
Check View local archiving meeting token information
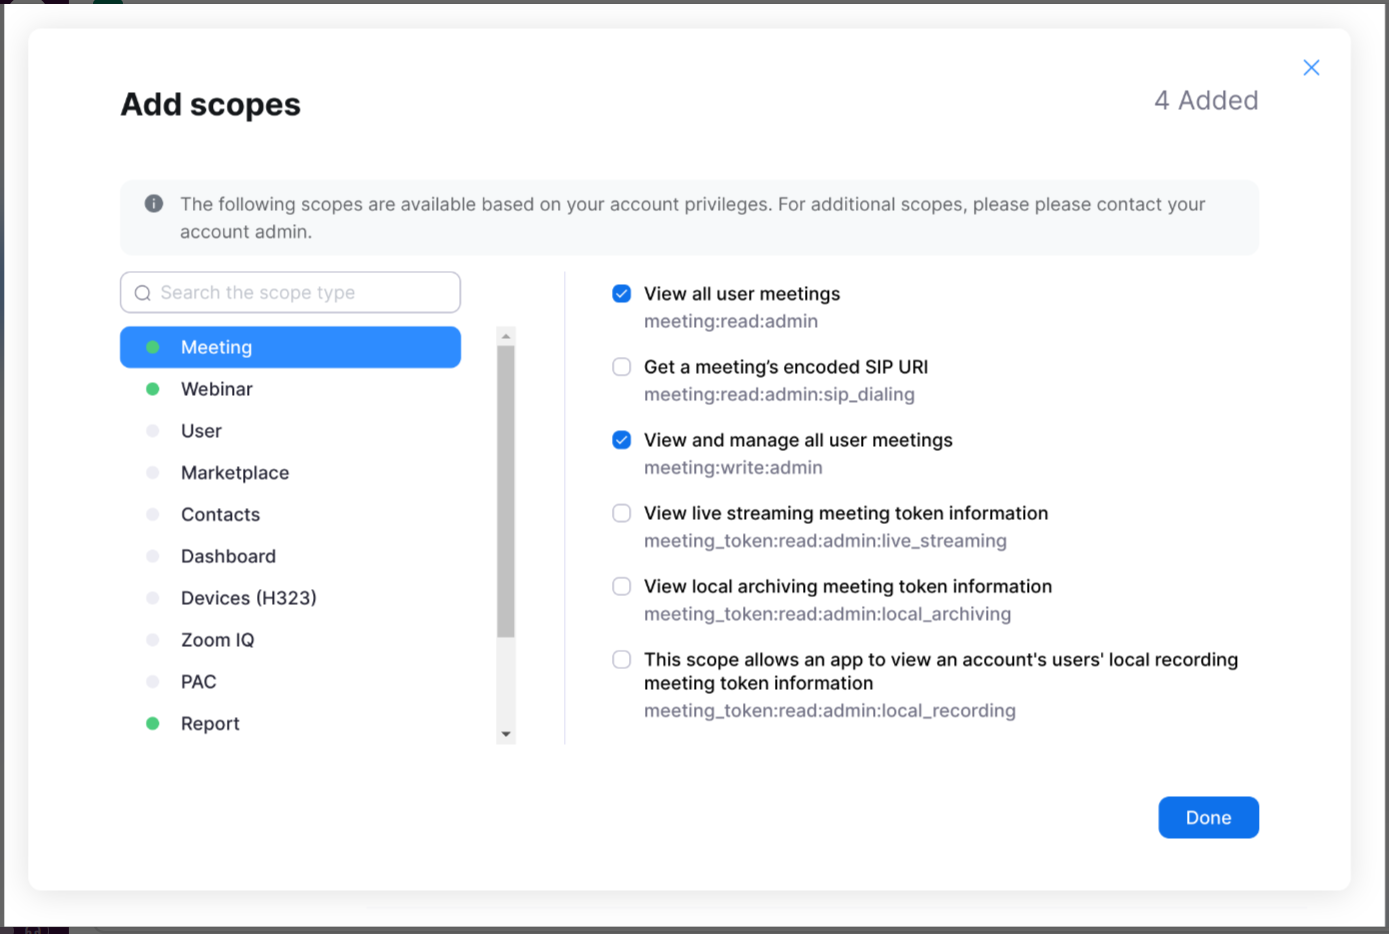(622, 586)
